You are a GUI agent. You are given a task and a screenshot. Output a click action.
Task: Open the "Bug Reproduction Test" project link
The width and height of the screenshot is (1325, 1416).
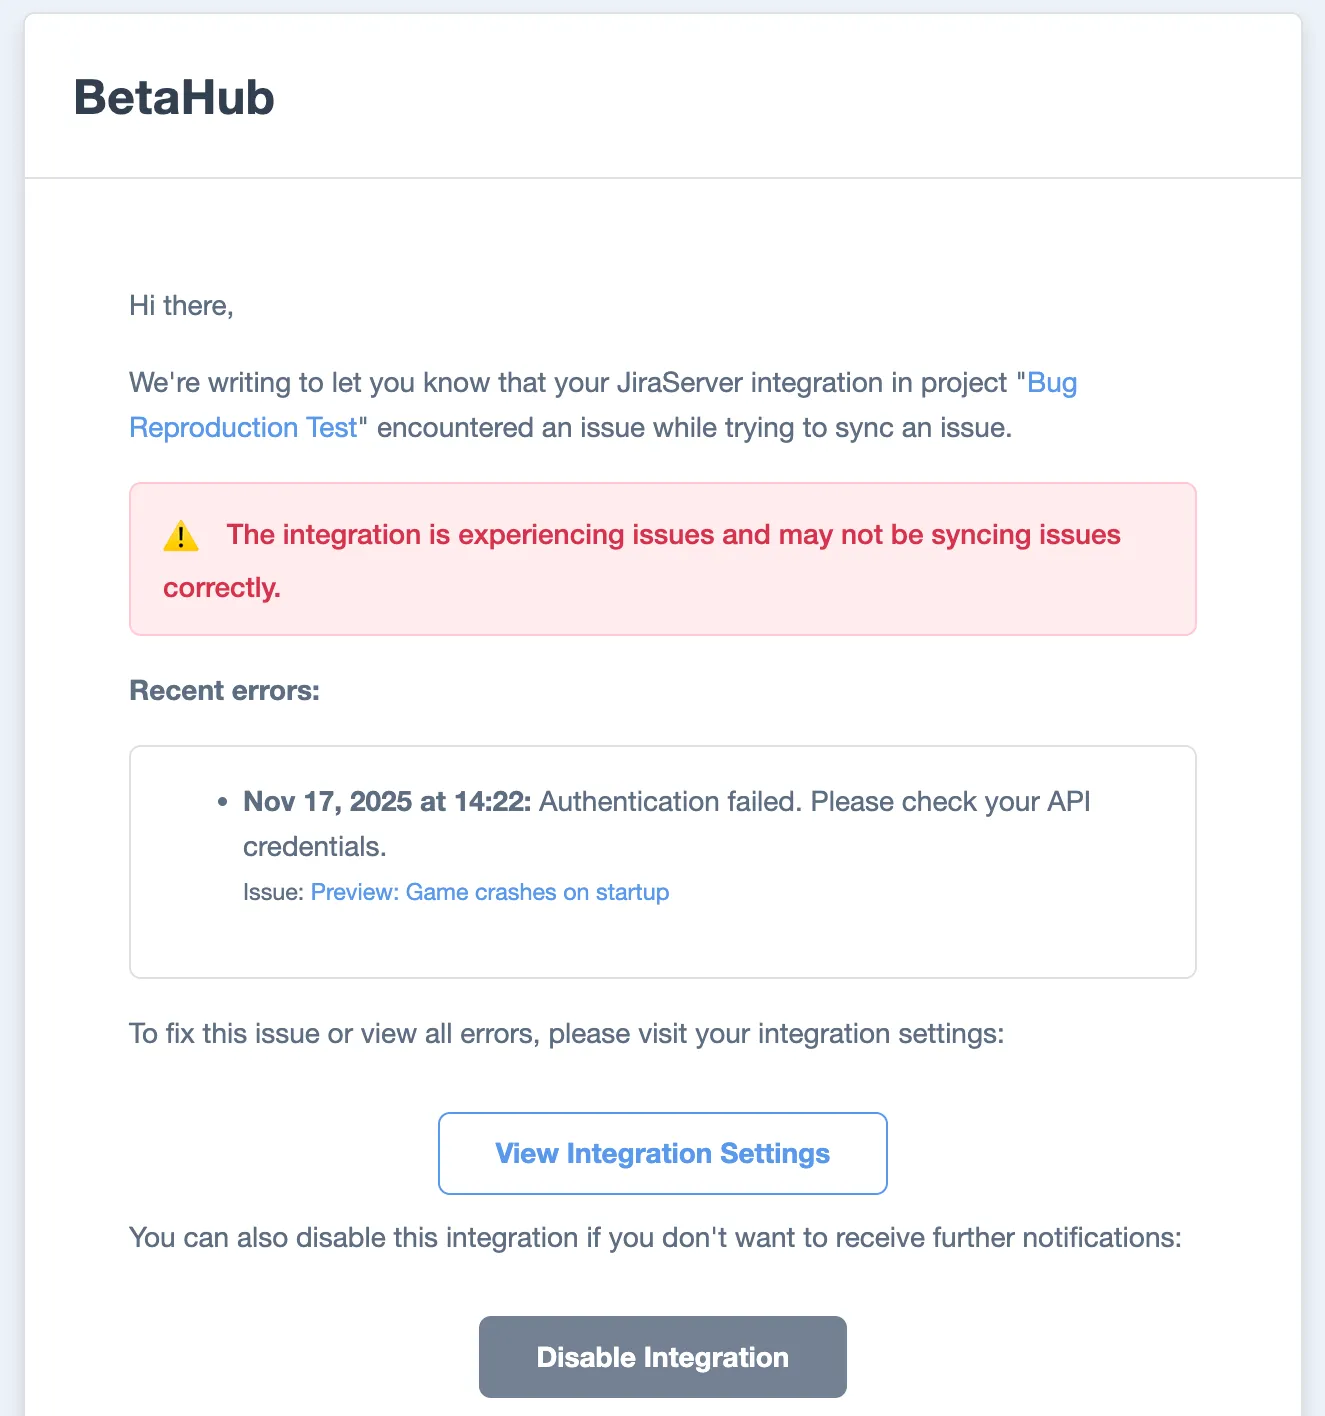coord(243,428)
